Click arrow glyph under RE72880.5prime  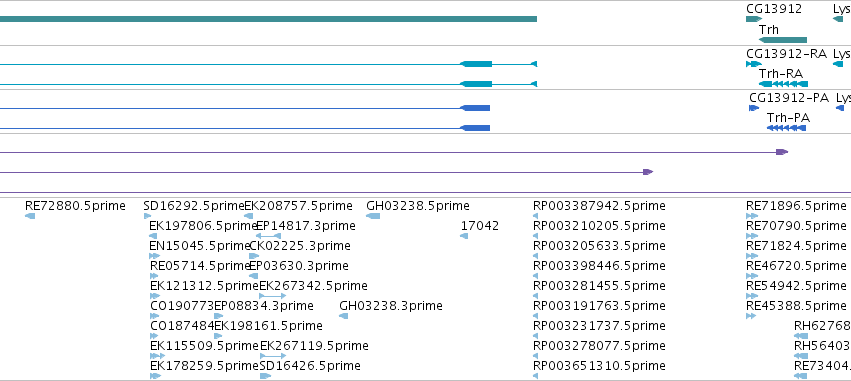pos(30,216)
